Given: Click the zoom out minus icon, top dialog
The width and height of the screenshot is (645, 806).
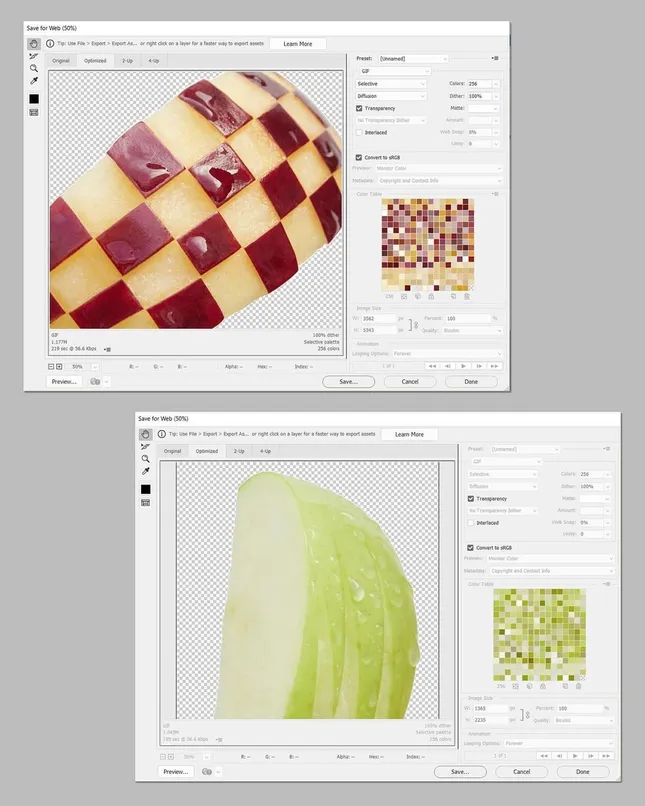Looking at the screenshot, I should (x=51, y=367).
